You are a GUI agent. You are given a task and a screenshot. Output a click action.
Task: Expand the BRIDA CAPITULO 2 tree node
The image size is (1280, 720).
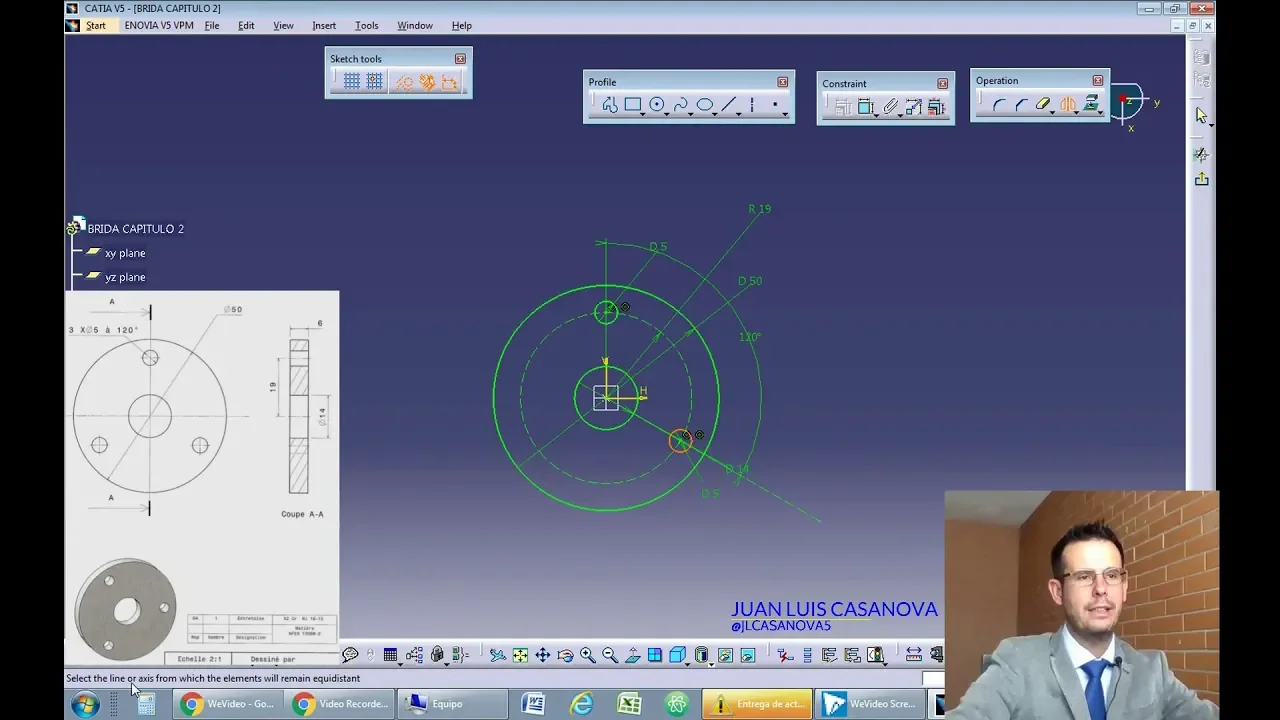point(72,229)
